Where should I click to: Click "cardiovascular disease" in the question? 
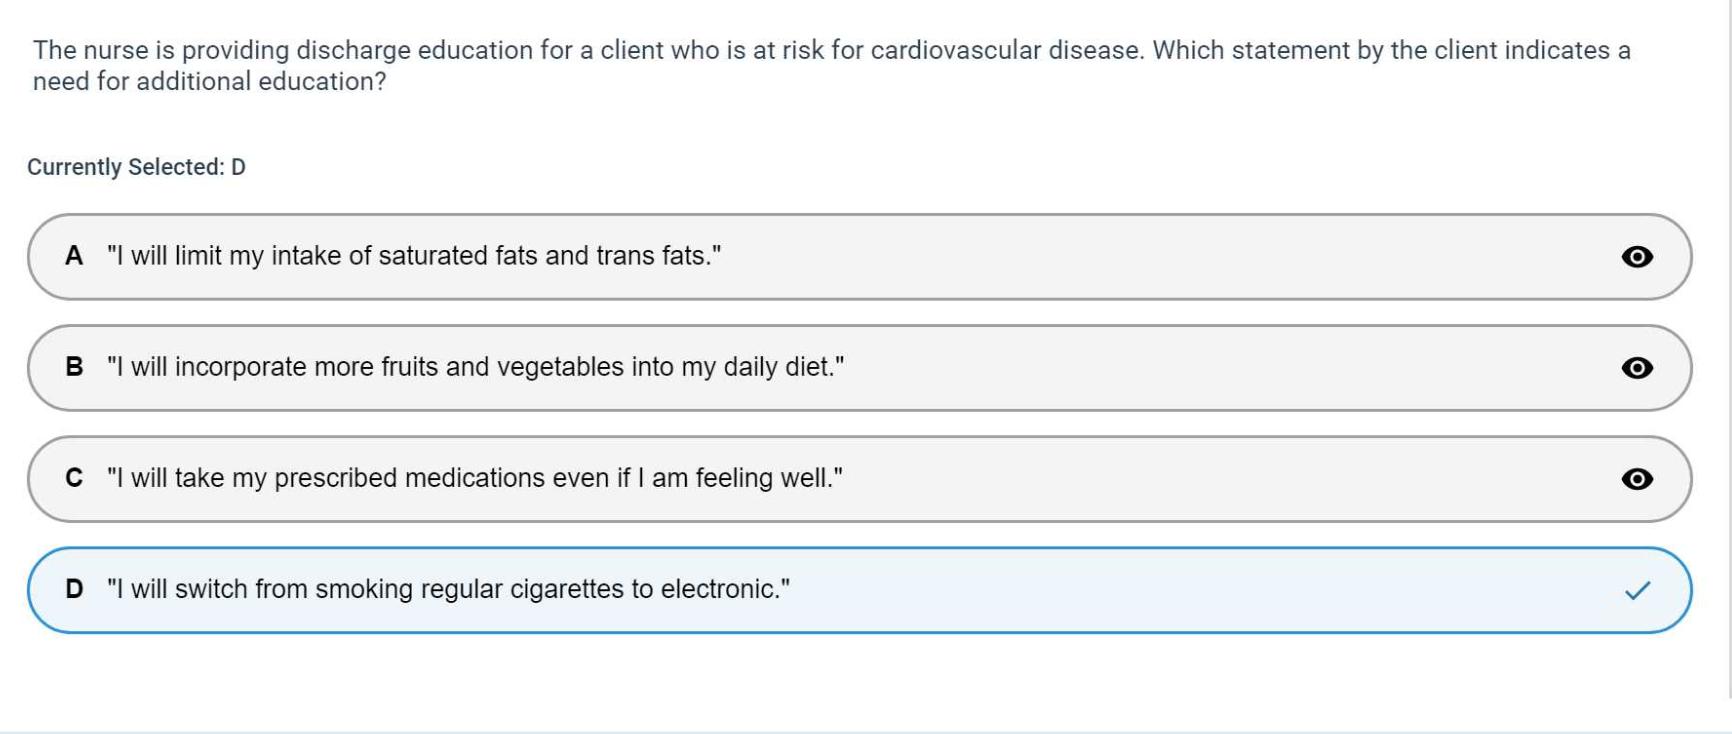coord(1004,50)
